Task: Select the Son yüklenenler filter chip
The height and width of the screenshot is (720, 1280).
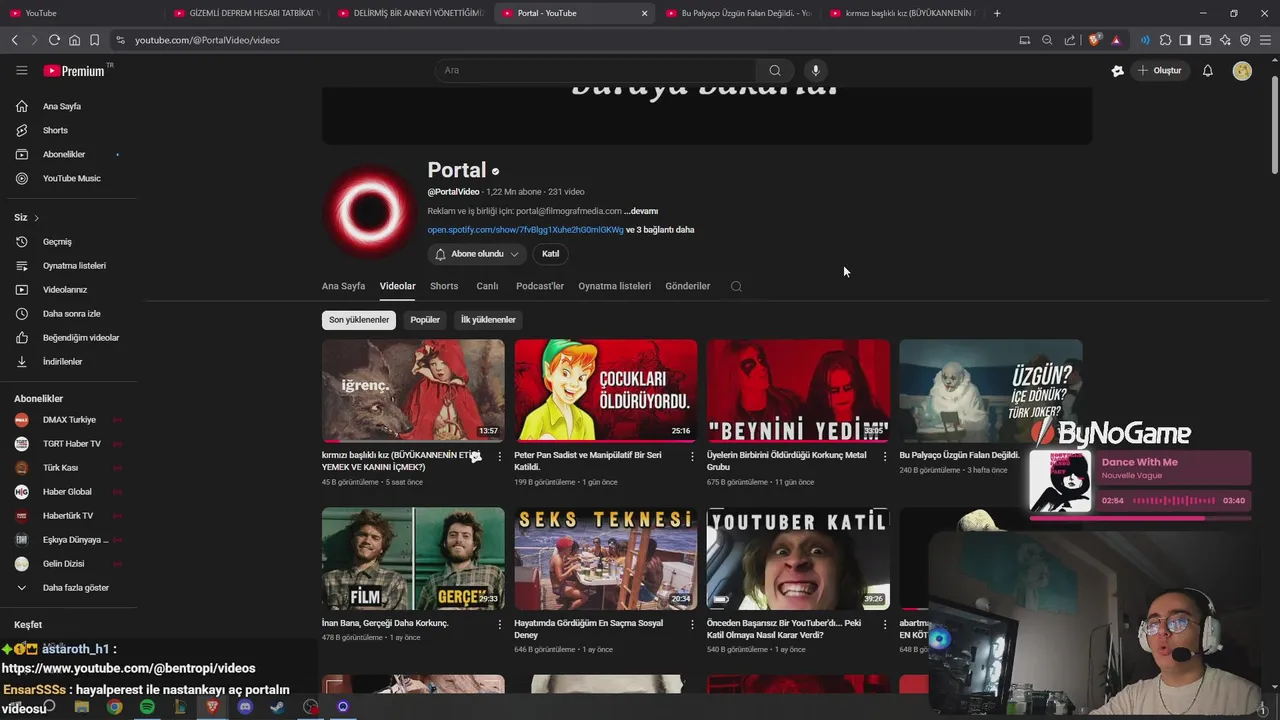Action: pos(359,320)
